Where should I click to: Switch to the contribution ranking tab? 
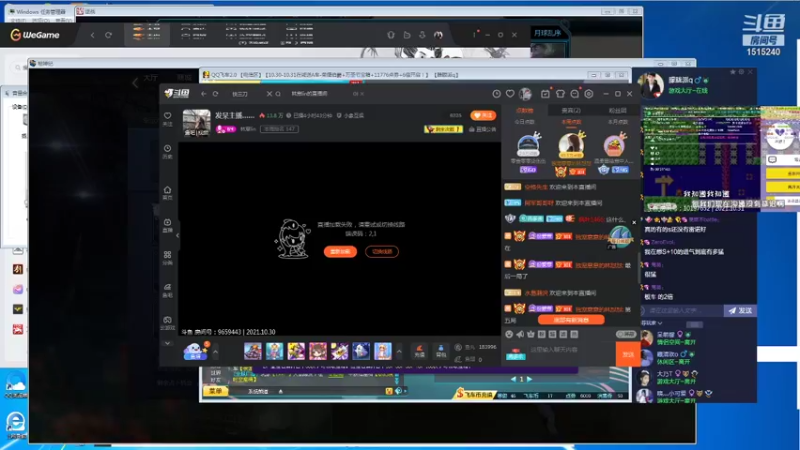pos(524,110)
